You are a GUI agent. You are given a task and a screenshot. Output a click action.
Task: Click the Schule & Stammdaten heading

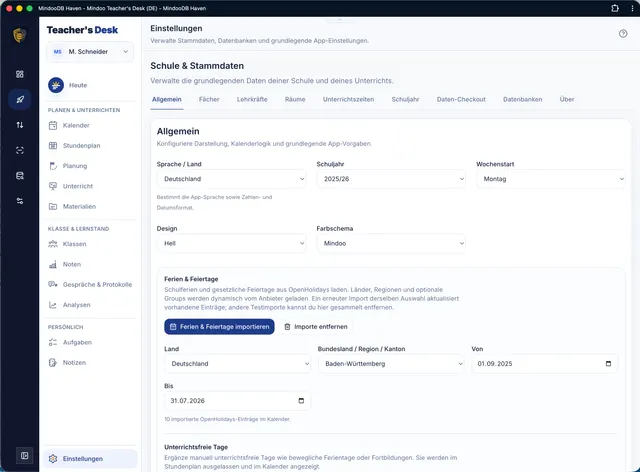pos(197,66)
